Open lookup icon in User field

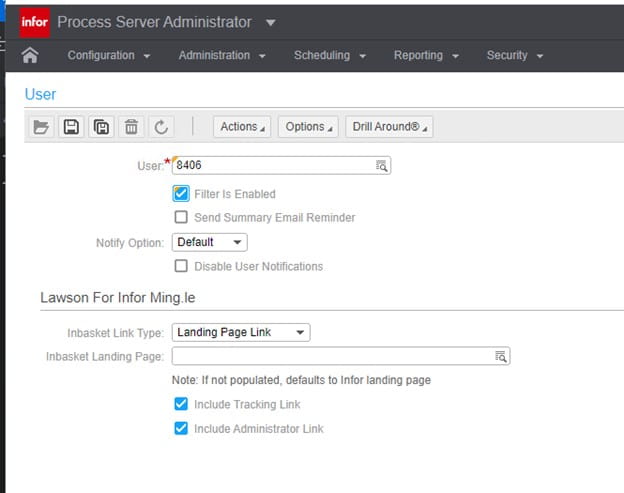tap(381, 166)
